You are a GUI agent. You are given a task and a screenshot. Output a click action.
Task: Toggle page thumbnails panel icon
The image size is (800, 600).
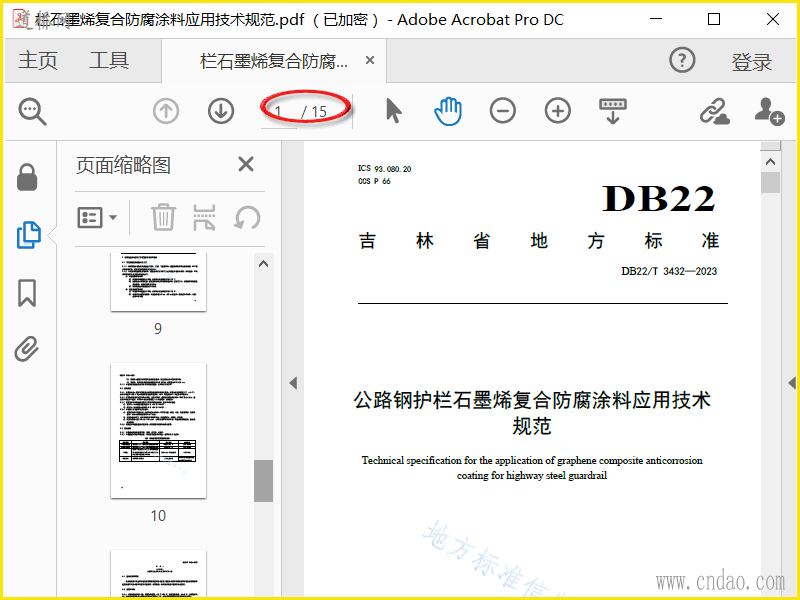(x=29, y=235)
